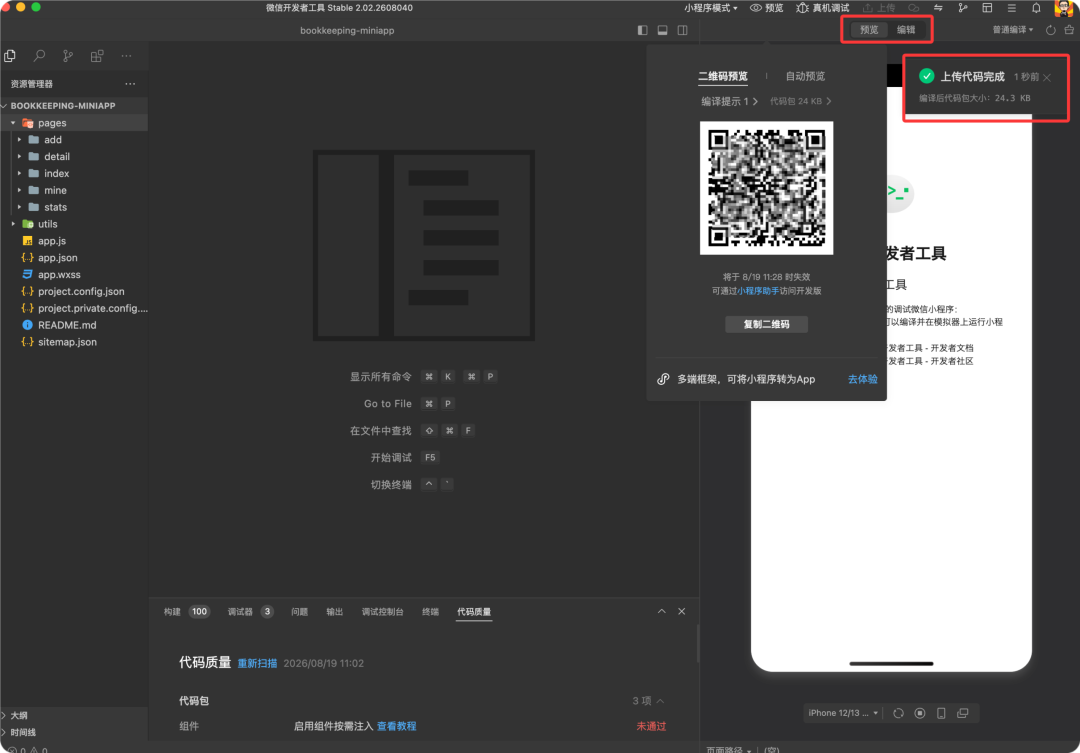Open the 普通编译 compile mode dropdown

coord(1012,30)
